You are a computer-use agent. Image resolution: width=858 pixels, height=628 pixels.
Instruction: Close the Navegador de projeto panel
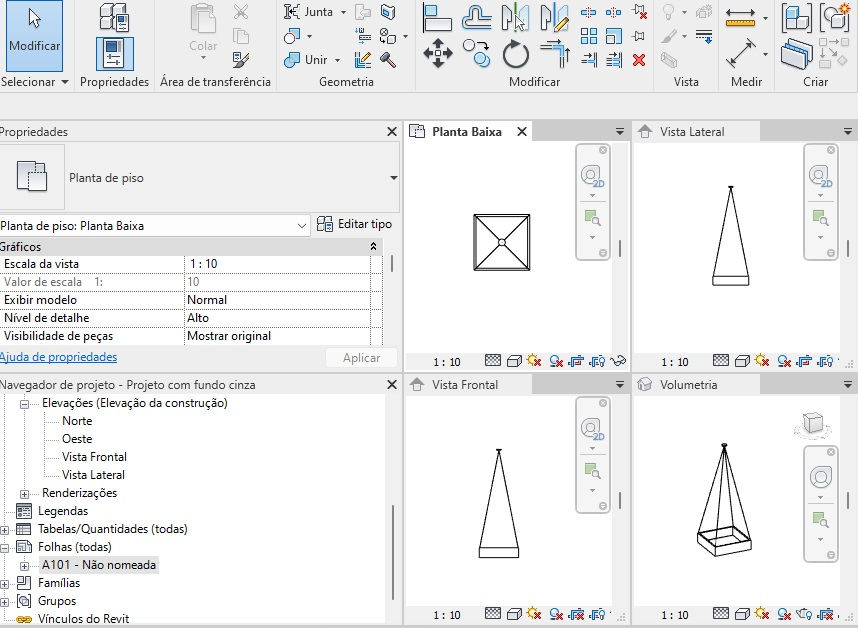[392, 385]
